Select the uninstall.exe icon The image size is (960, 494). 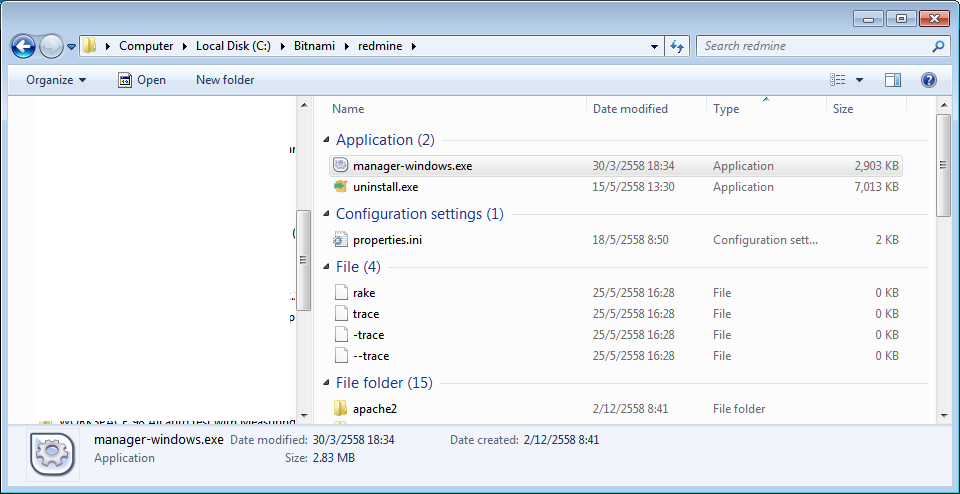coord(340,187)
